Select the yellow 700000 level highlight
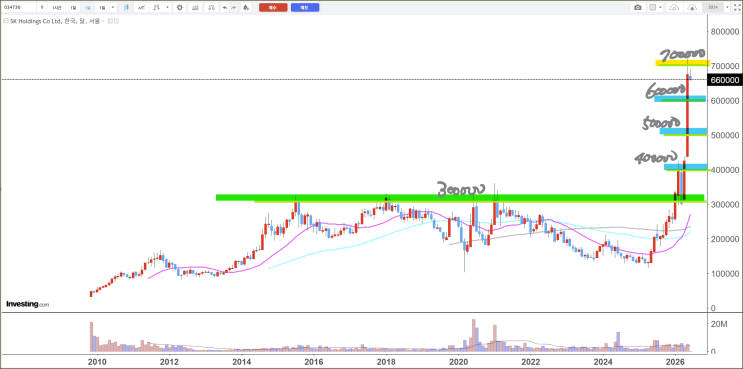The width and height of the screenshot is (743, 369). pyautogui.click(x=682, y=63)
